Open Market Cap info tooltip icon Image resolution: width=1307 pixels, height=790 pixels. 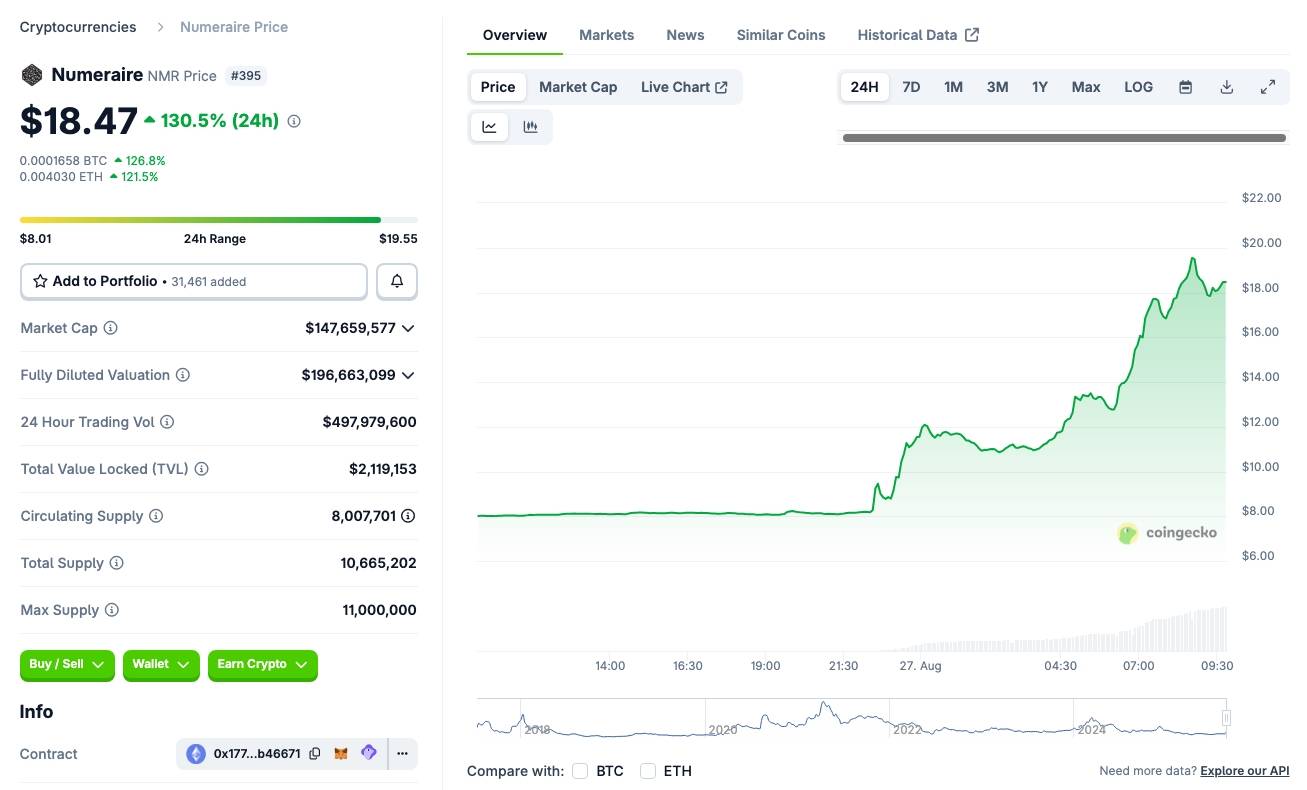coord(111,328)
